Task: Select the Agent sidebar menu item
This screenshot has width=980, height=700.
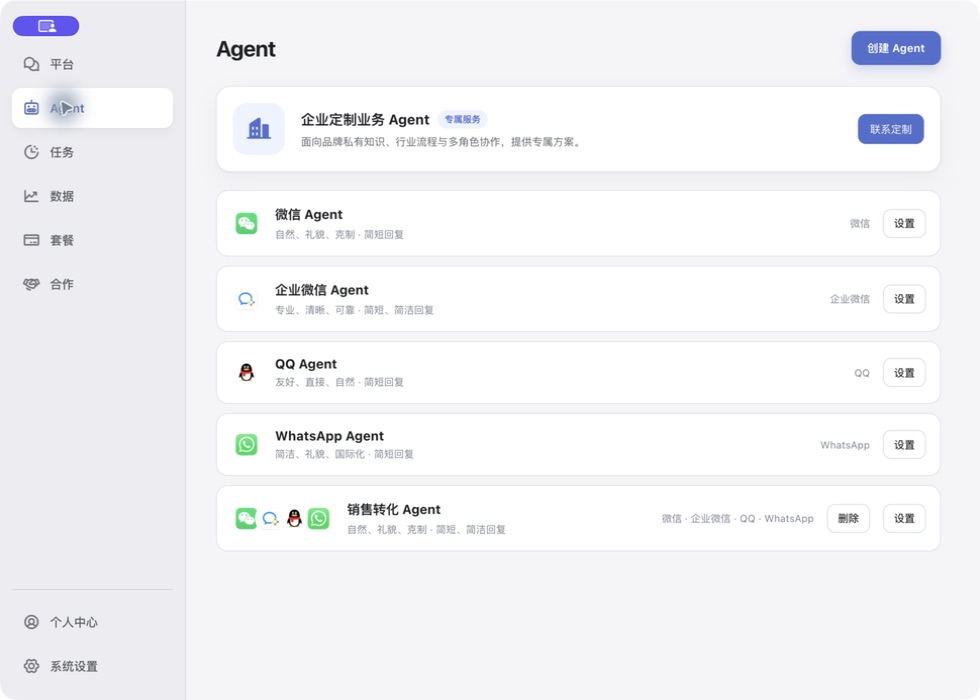Action: pos(92,108)
